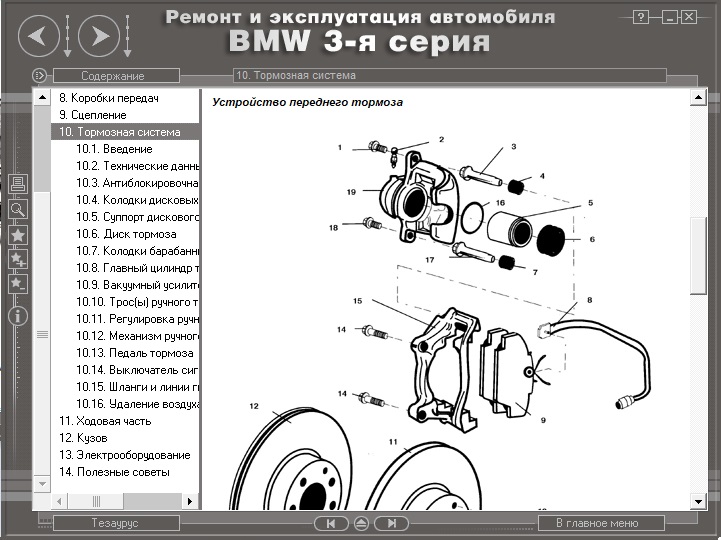This screenshot has height=540, width=721.
Task: Go back with the left arrow button
Action: [x=39, y=36]
